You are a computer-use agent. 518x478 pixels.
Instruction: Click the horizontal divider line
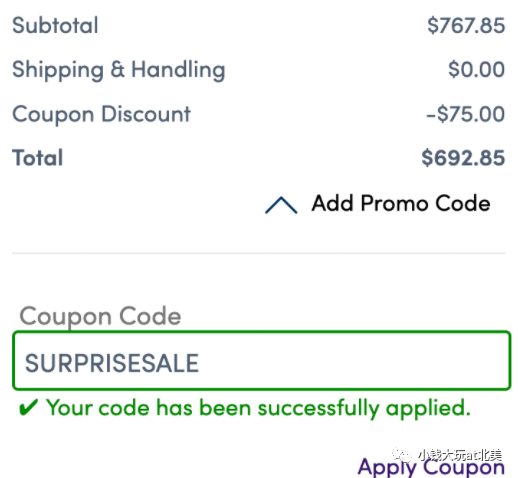(259, 253)
